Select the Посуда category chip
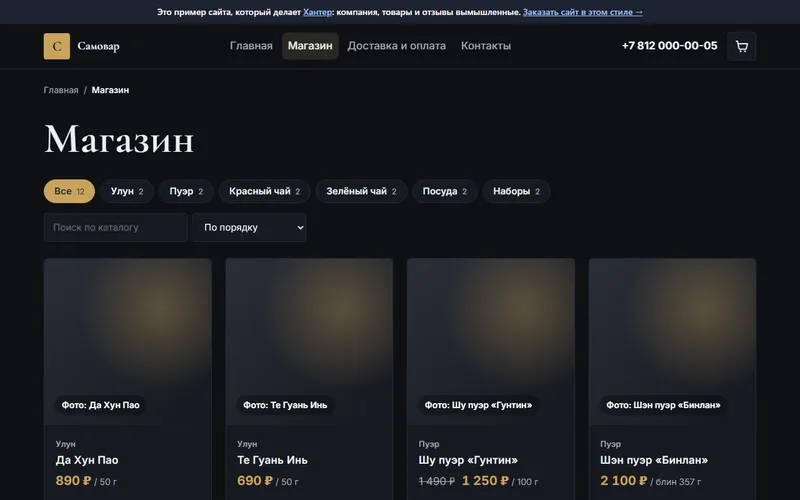Image resolution: width=800 pixels, height=500 pixels. tap(445, 191)
